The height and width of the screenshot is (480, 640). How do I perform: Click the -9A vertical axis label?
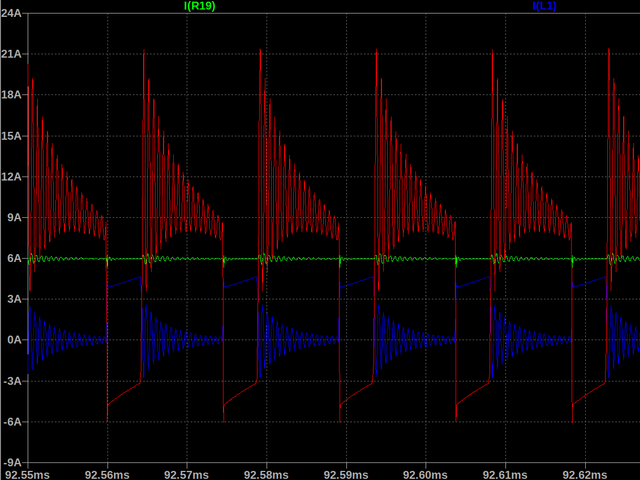pos(14,464)
